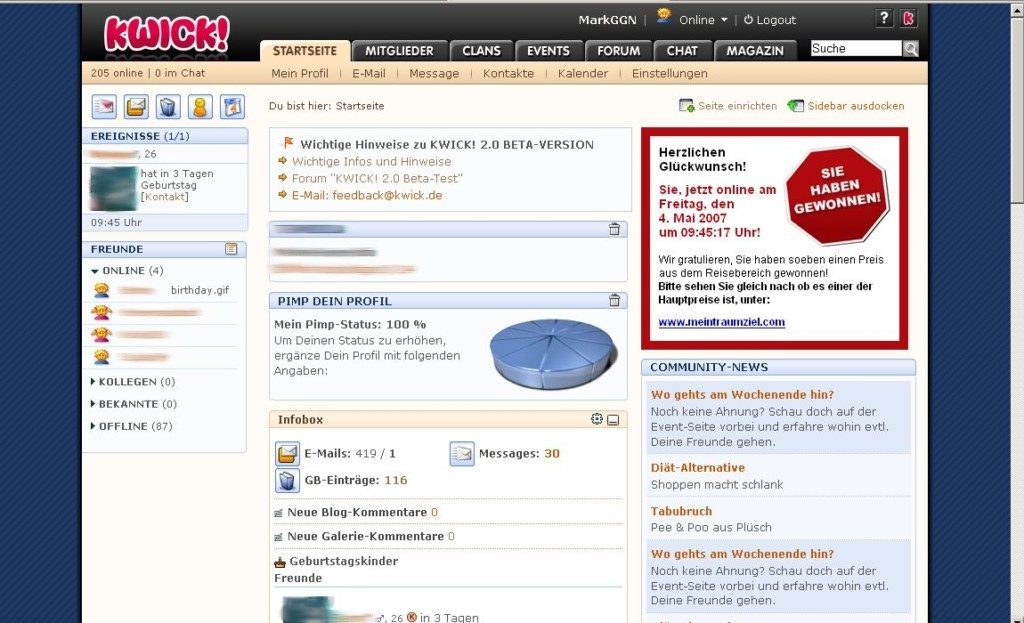Open Forum KWICK! 2.0 Beta-Test link
The width and height of the screenshot is (1024, 623).
[377, 178]
